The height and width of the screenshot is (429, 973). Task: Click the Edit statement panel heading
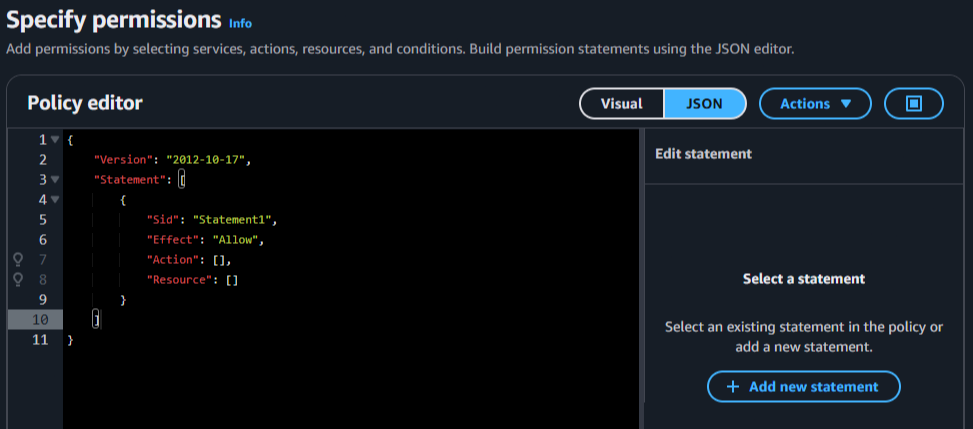click(x=703, y=153)
